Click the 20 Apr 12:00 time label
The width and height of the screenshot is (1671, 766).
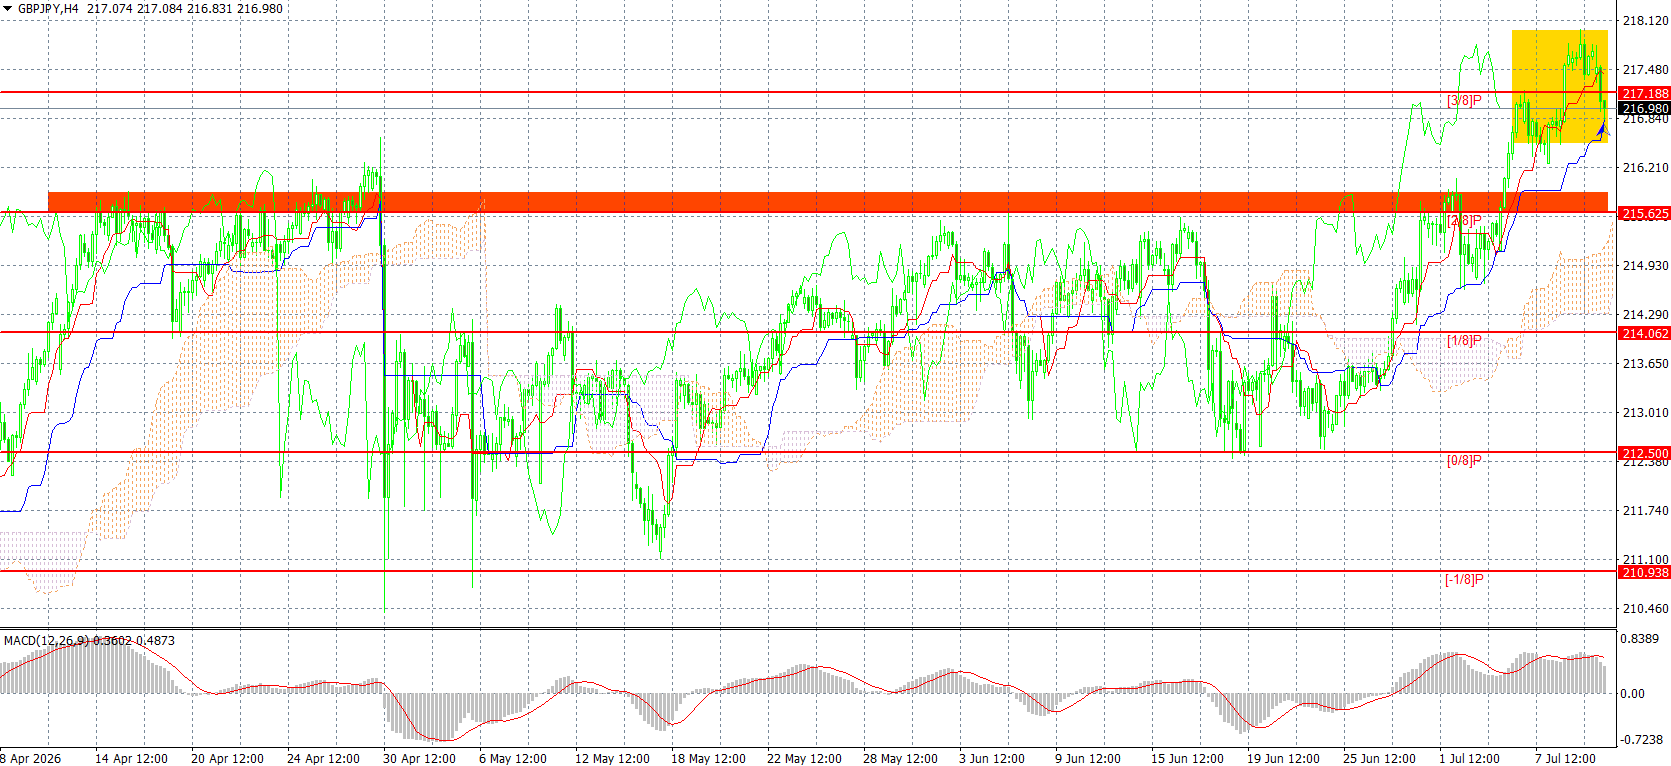pos(227,758)
